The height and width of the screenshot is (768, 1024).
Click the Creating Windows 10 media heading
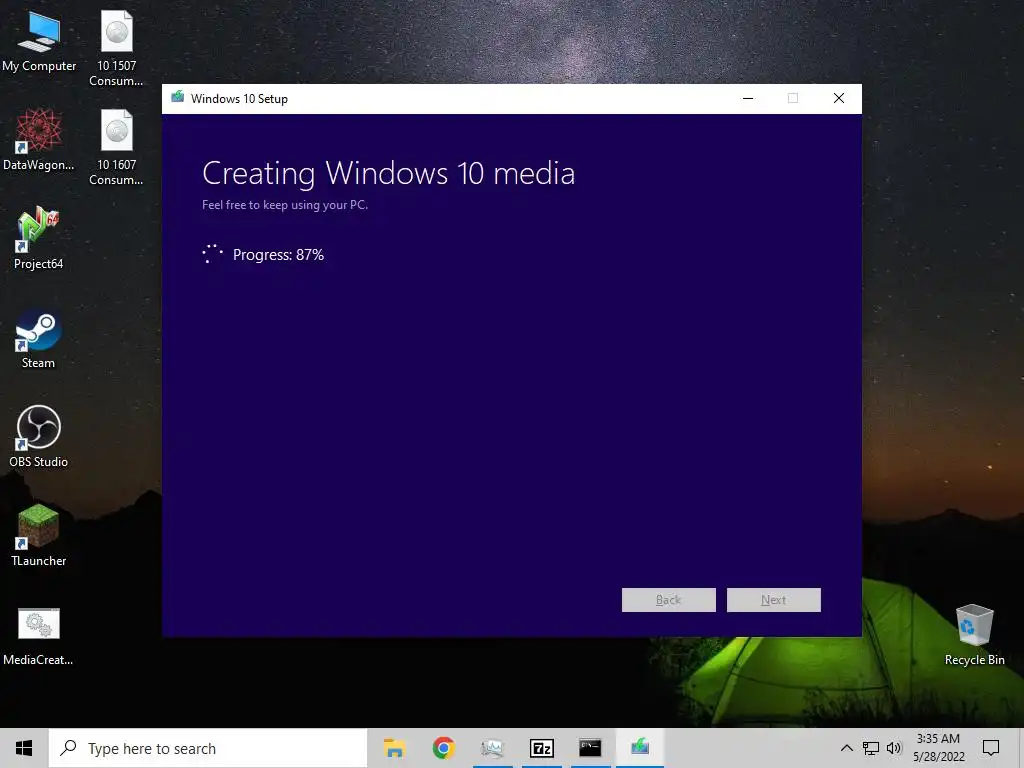[389, 174]
